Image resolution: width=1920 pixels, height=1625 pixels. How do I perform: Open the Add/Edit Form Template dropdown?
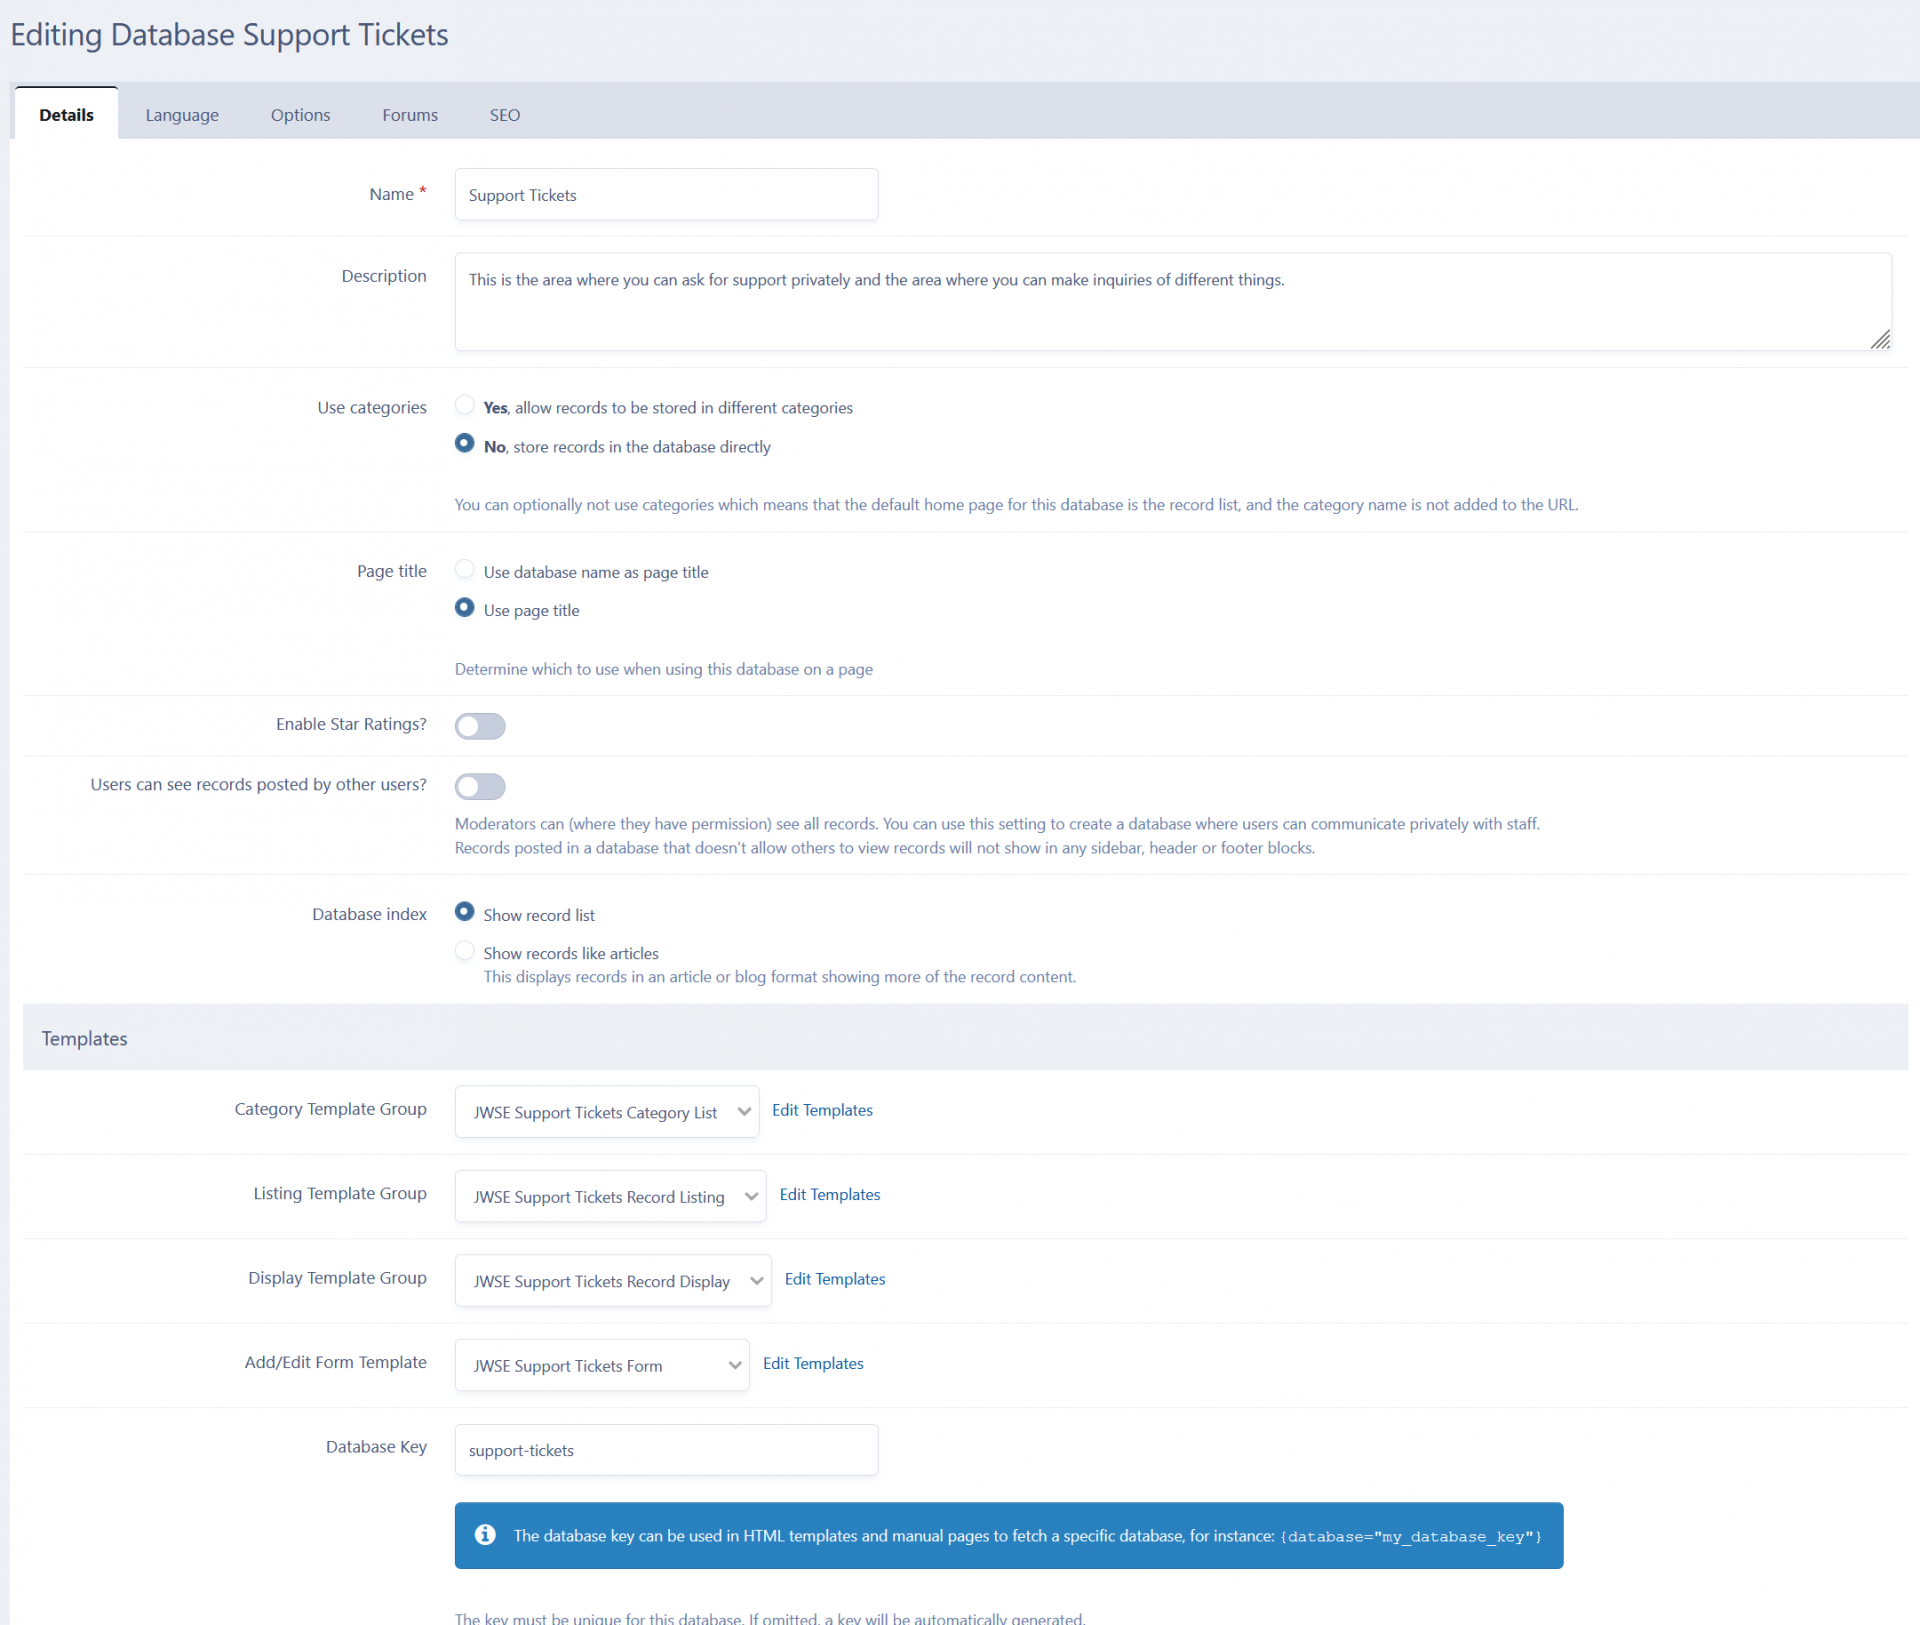(x=602, y=1365)
